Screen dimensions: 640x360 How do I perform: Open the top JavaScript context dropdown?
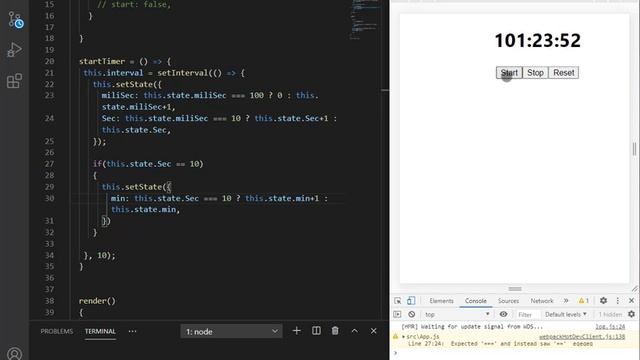(x=457, y=314)
